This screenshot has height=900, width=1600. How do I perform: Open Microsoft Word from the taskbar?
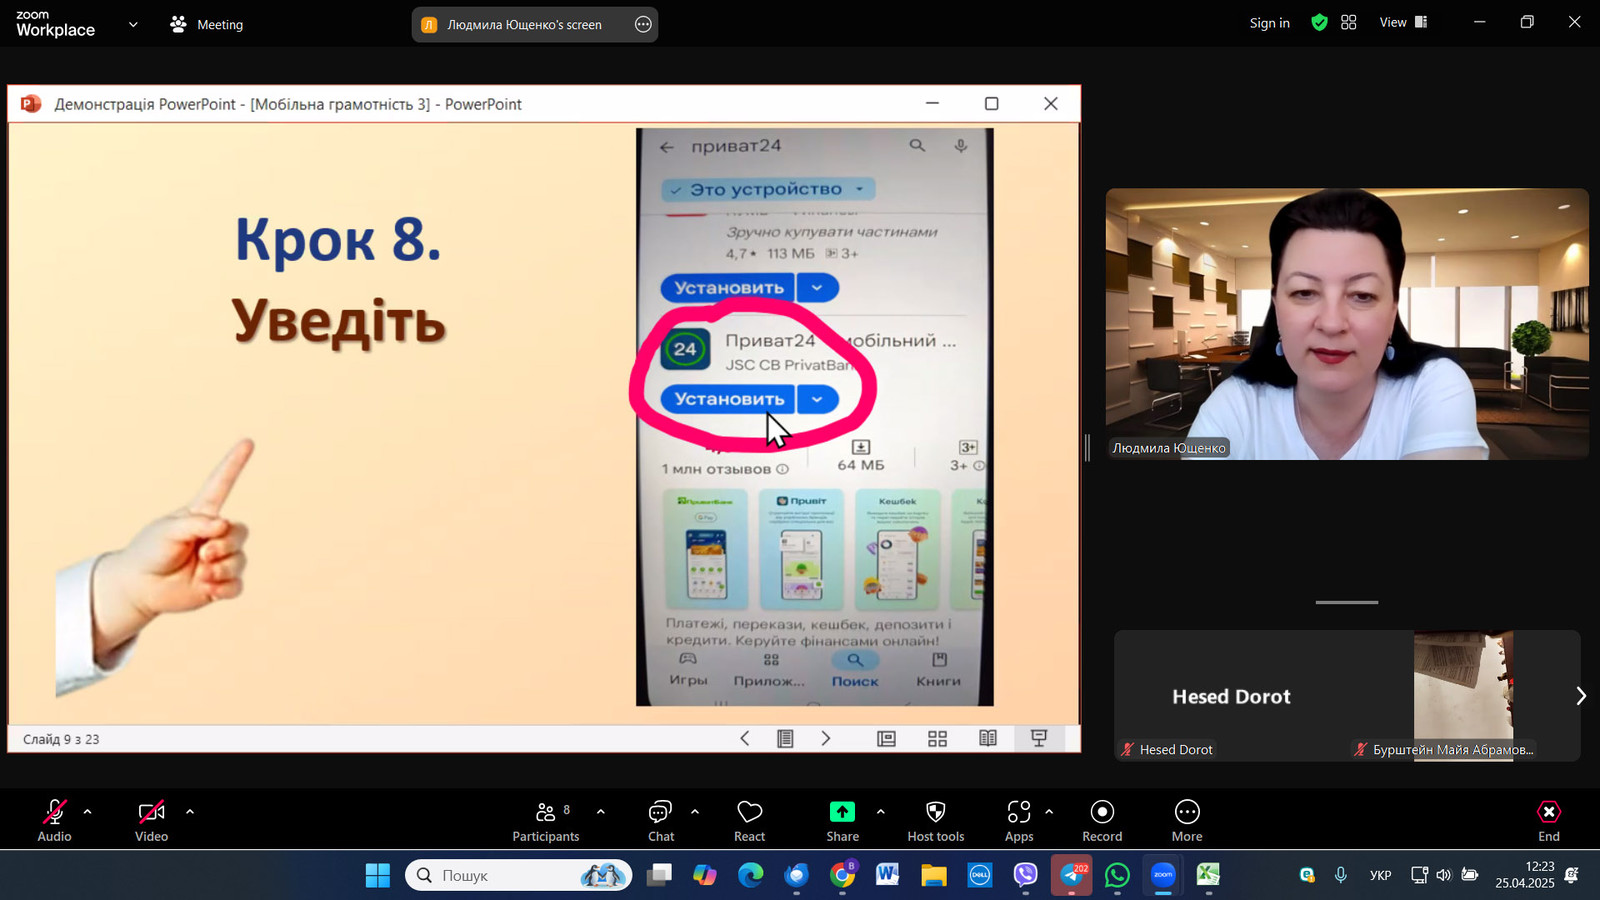(887, 875)
